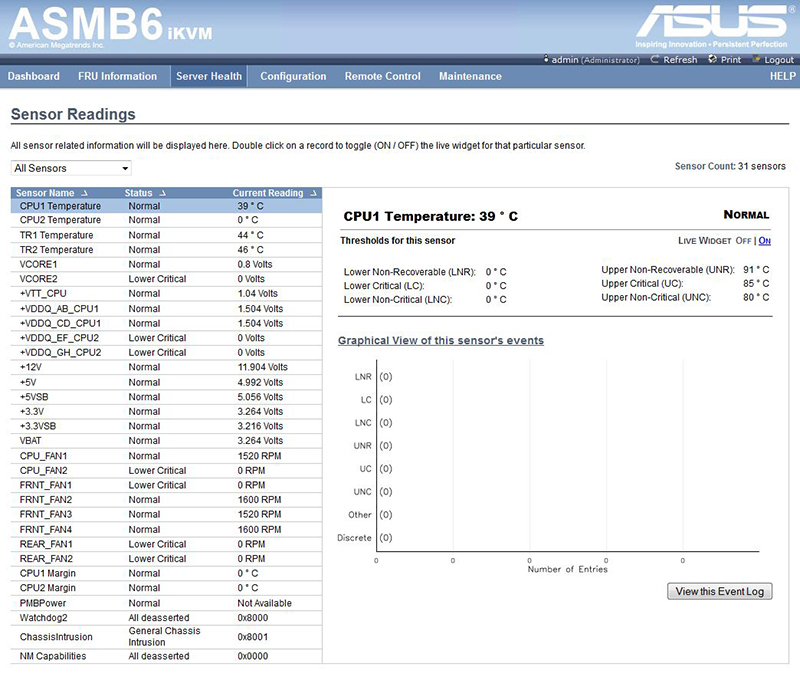
Task: Click the ASUS logo
Action: coord(714,21)
